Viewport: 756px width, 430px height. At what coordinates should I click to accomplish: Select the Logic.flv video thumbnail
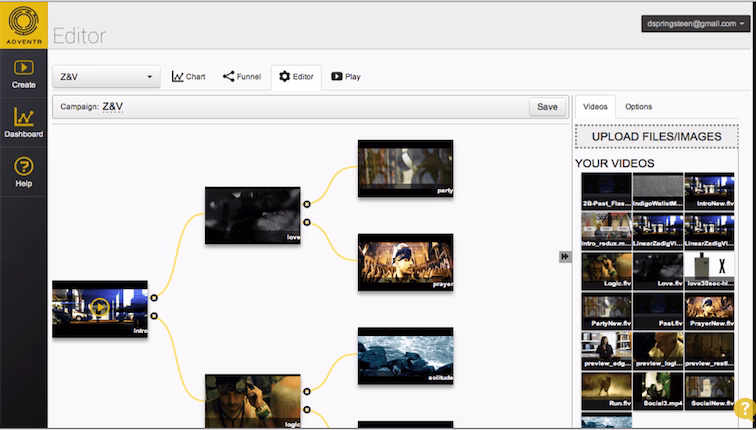tap(607, 271)
